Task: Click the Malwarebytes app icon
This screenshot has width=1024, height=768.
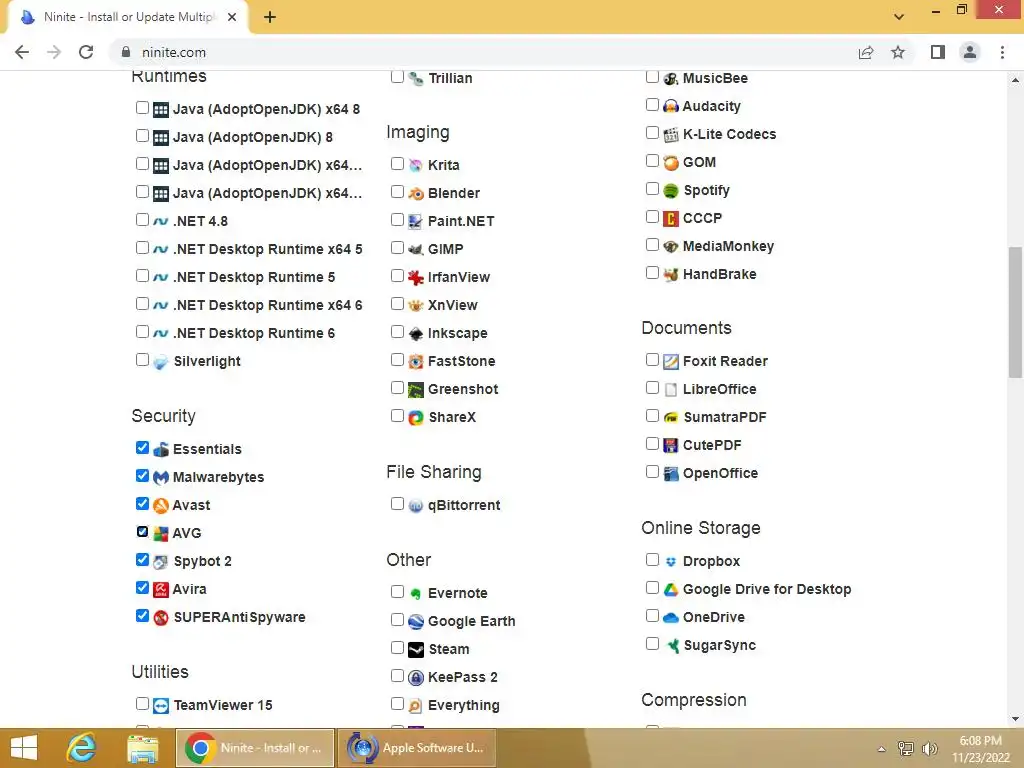Action: [x=161, y=477]
